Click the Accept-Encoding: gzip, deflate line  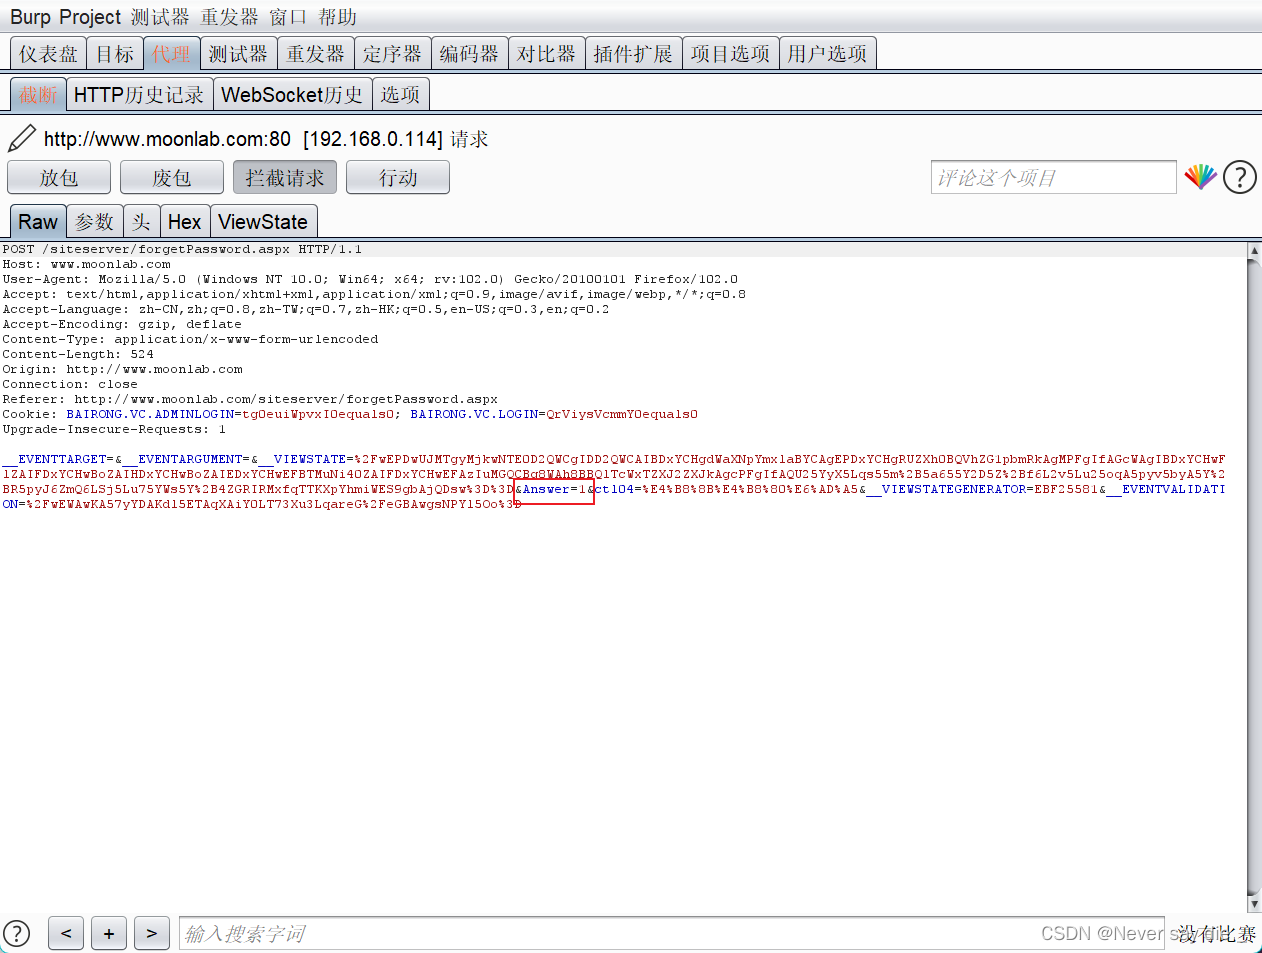coord(122,324)
